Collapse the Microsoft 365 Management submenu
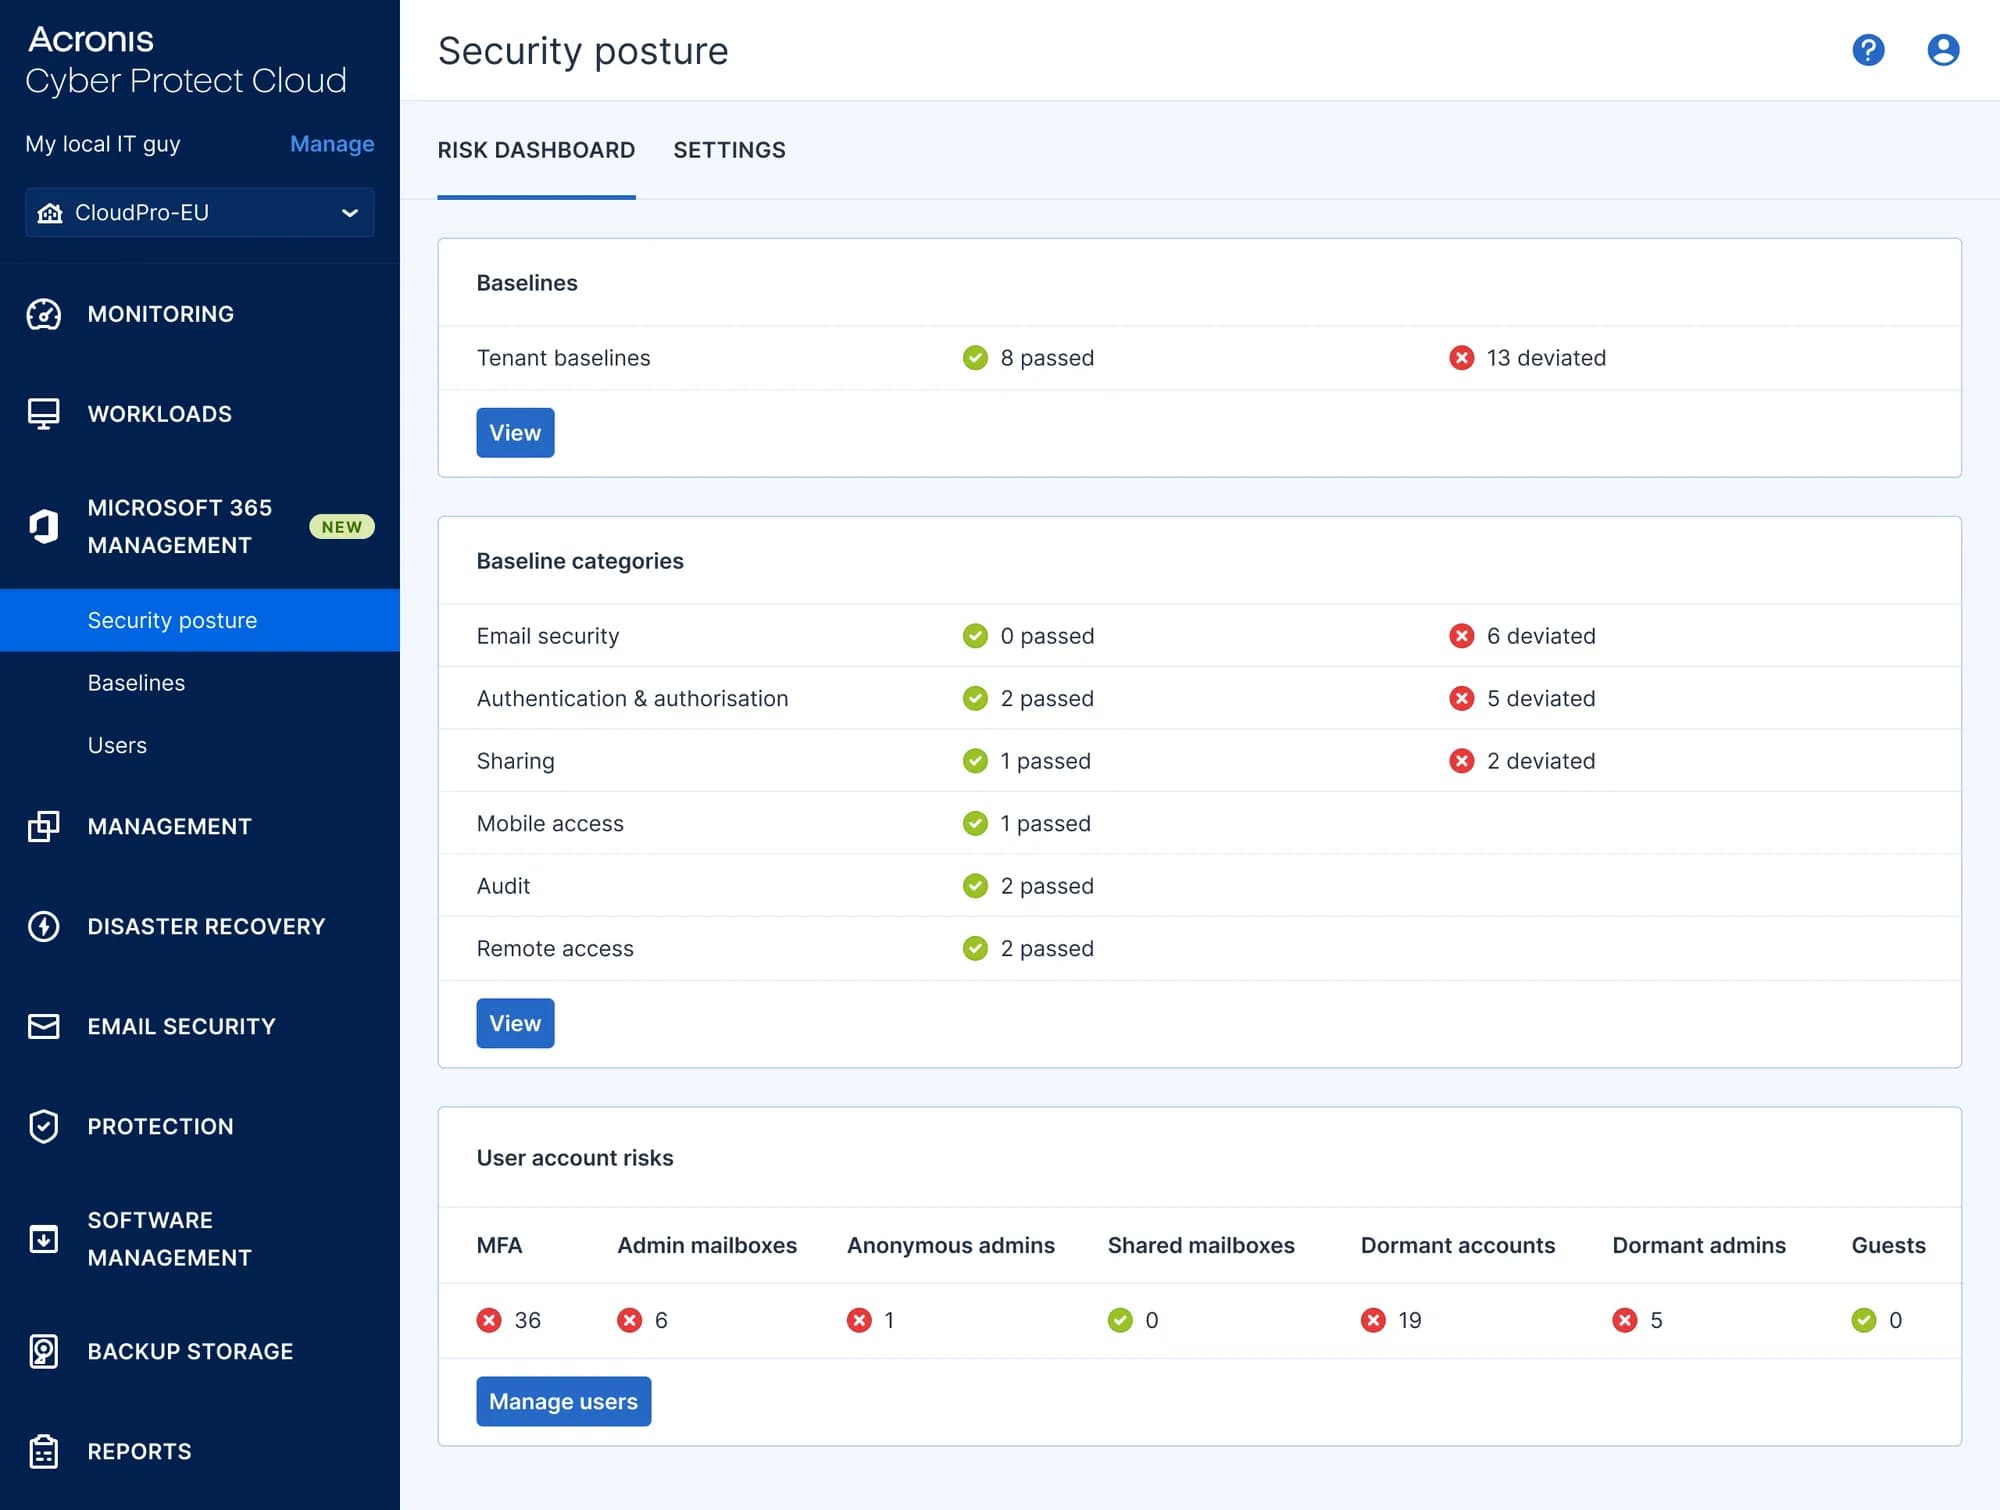 click(x=178, y=526)
